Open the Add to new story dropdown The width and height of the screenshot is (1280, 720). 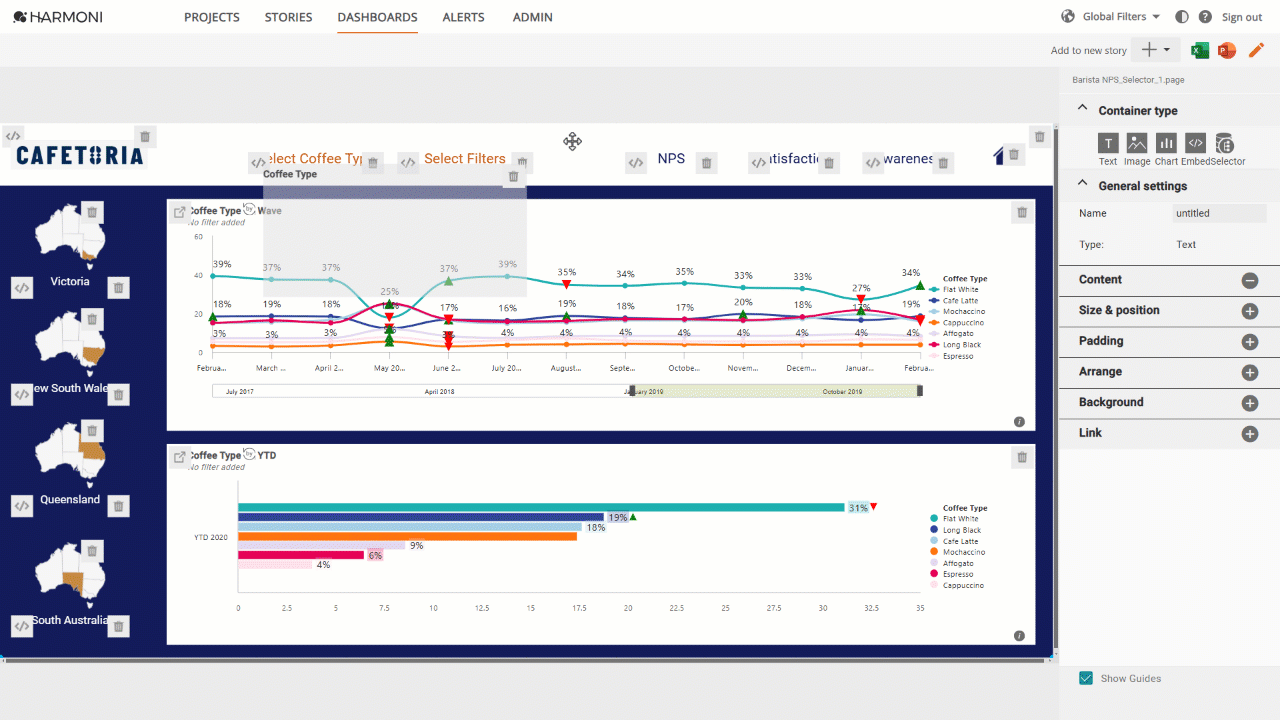coord(1156,50)
